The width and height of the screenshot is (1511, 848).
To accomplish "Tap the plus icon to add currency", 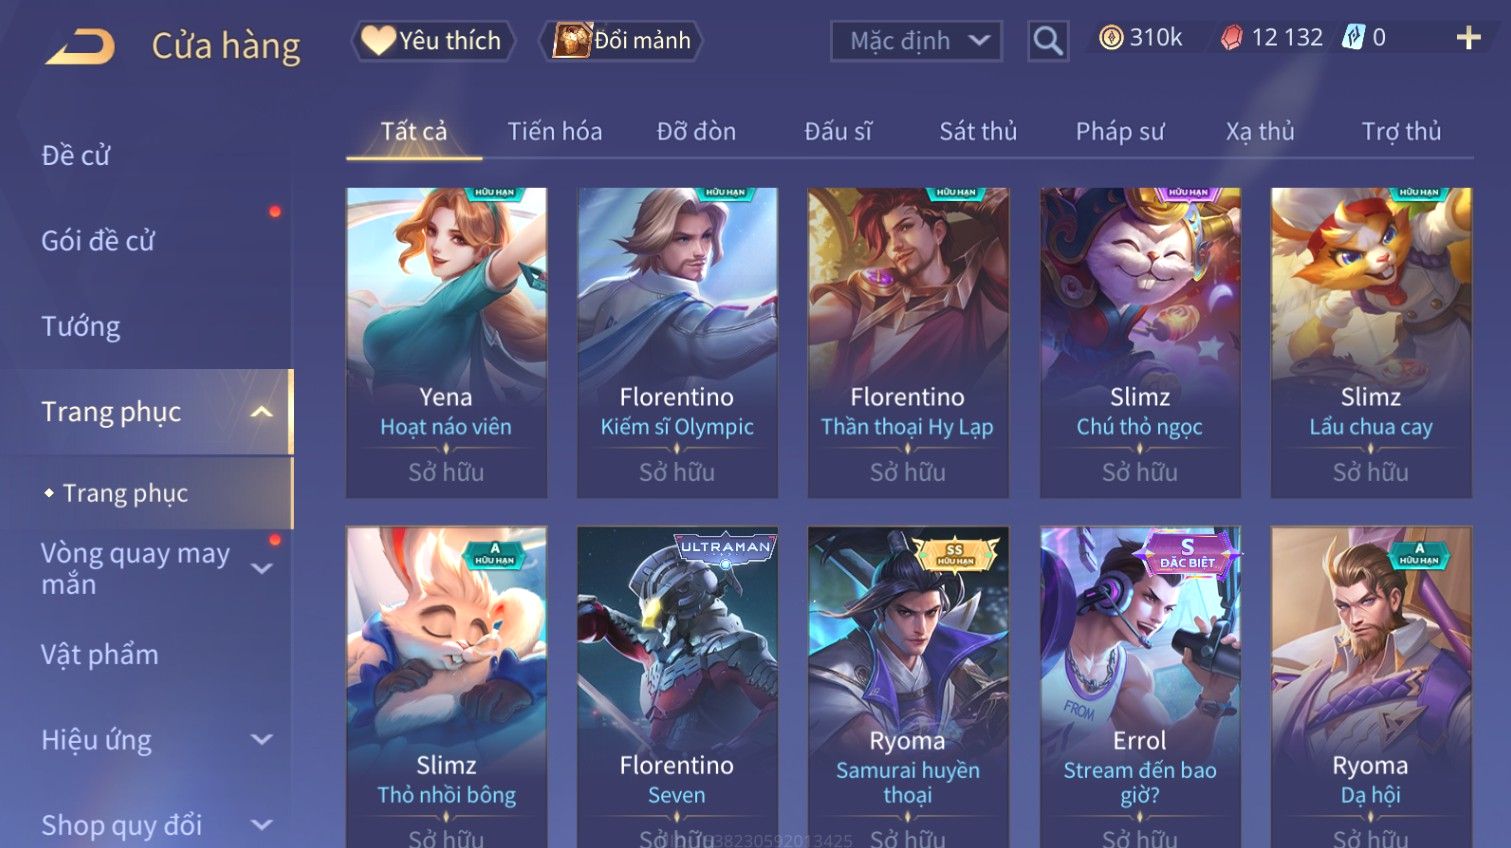I will click(1468, 38).
